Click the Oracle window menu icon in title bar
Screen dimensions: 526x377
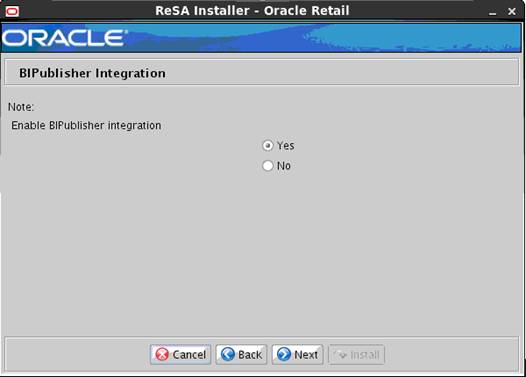coord(12,11)
